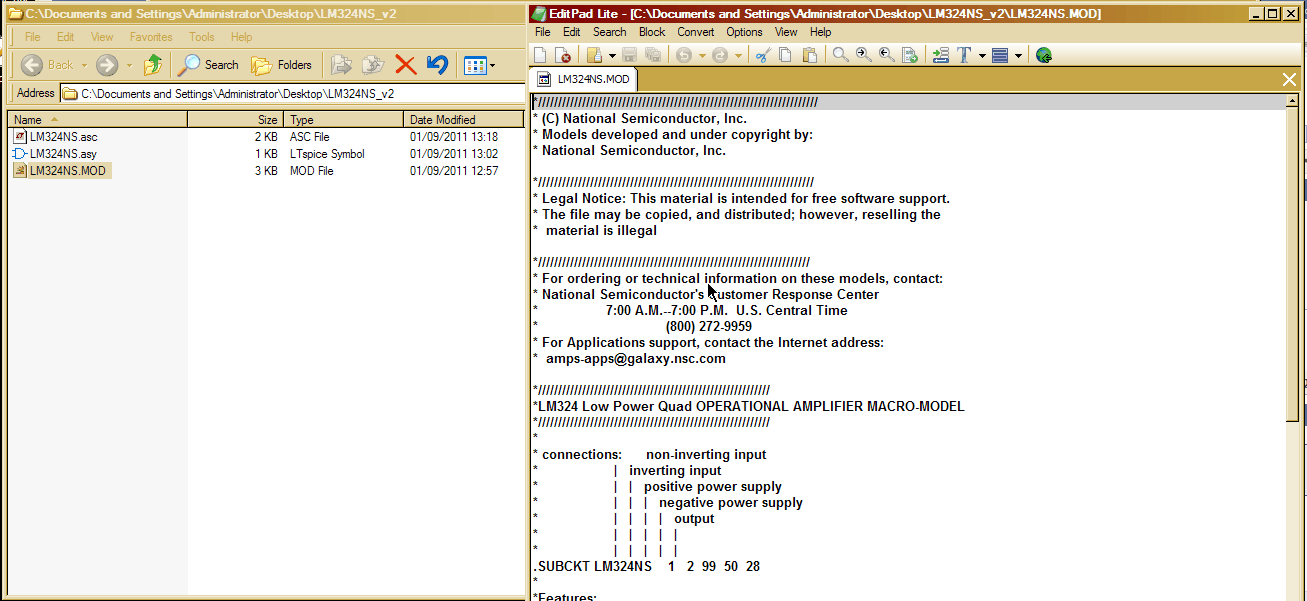This screenshot has height=601, width=1307.
Task: Expand the open file dropdown arrow in EditPad
Action: [x=612, y=56]
